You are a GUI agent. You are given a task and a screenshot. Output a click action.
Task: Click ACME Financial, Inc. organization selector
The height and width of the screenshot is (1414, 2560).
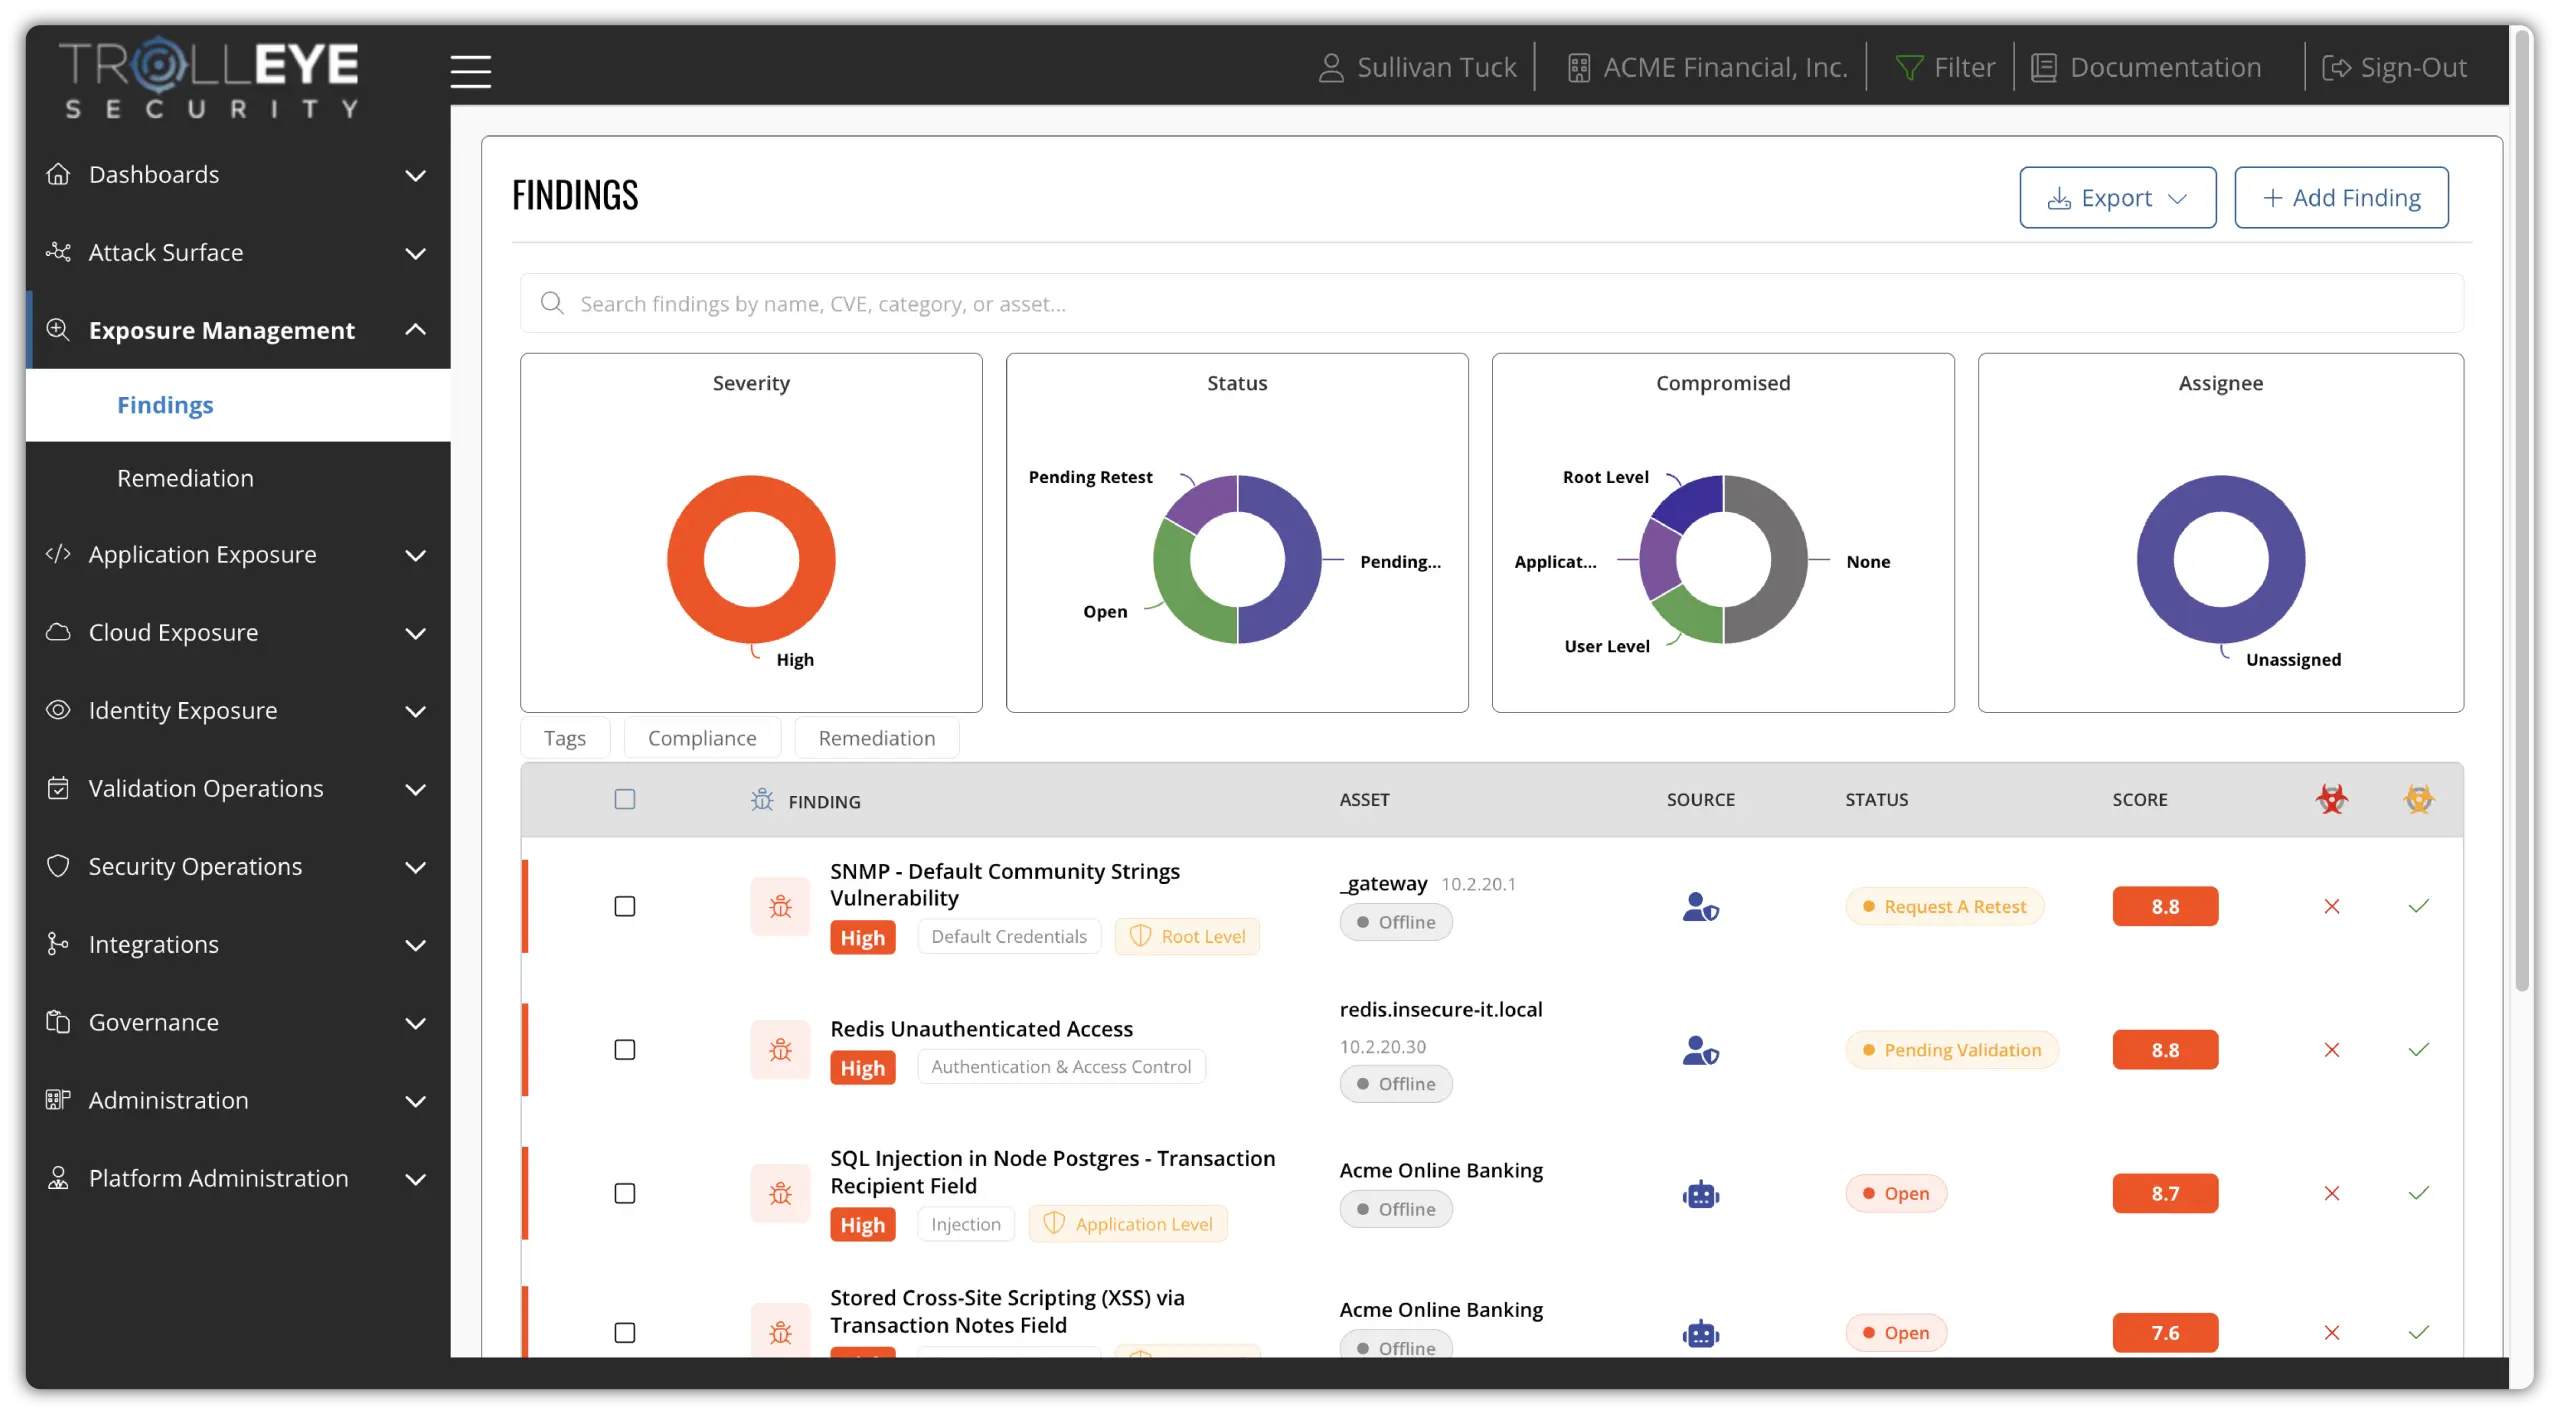coord(1706,67)
